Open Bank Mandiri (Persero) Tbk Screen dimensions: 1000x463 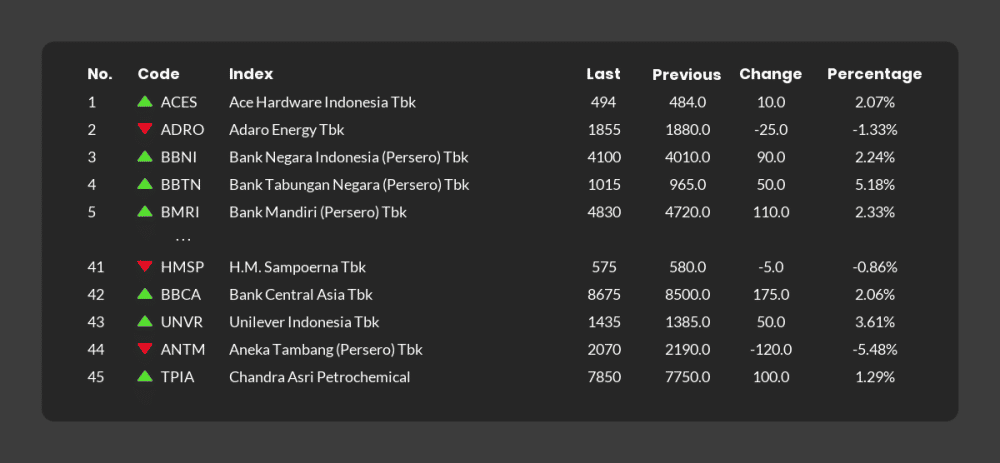318,212
